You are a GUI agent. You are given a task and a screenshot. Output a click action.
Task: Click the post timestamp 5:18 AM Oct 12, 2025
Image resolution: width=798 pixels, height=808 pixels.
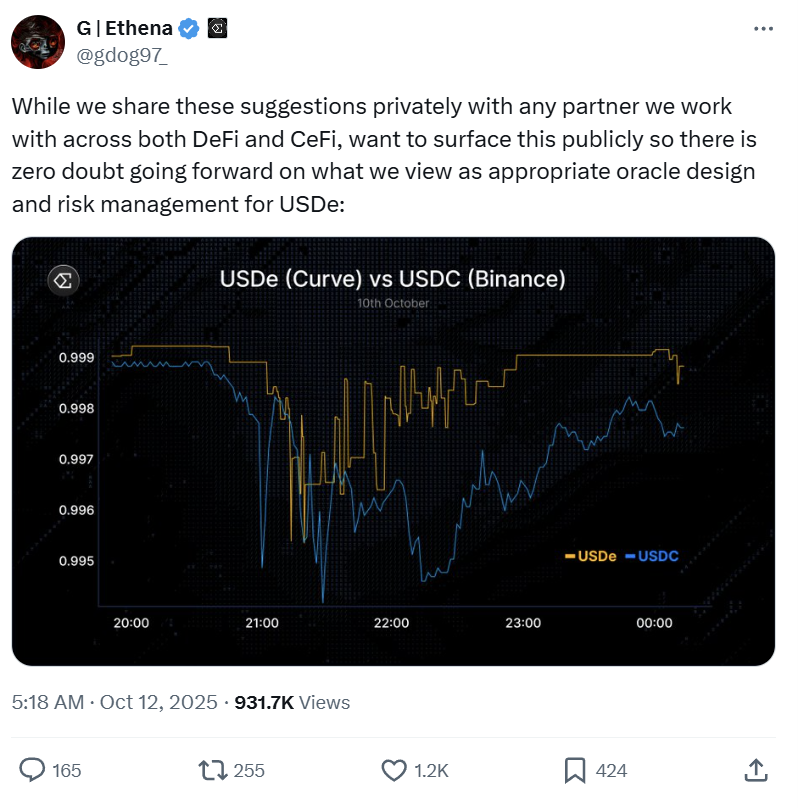(115, 702)
